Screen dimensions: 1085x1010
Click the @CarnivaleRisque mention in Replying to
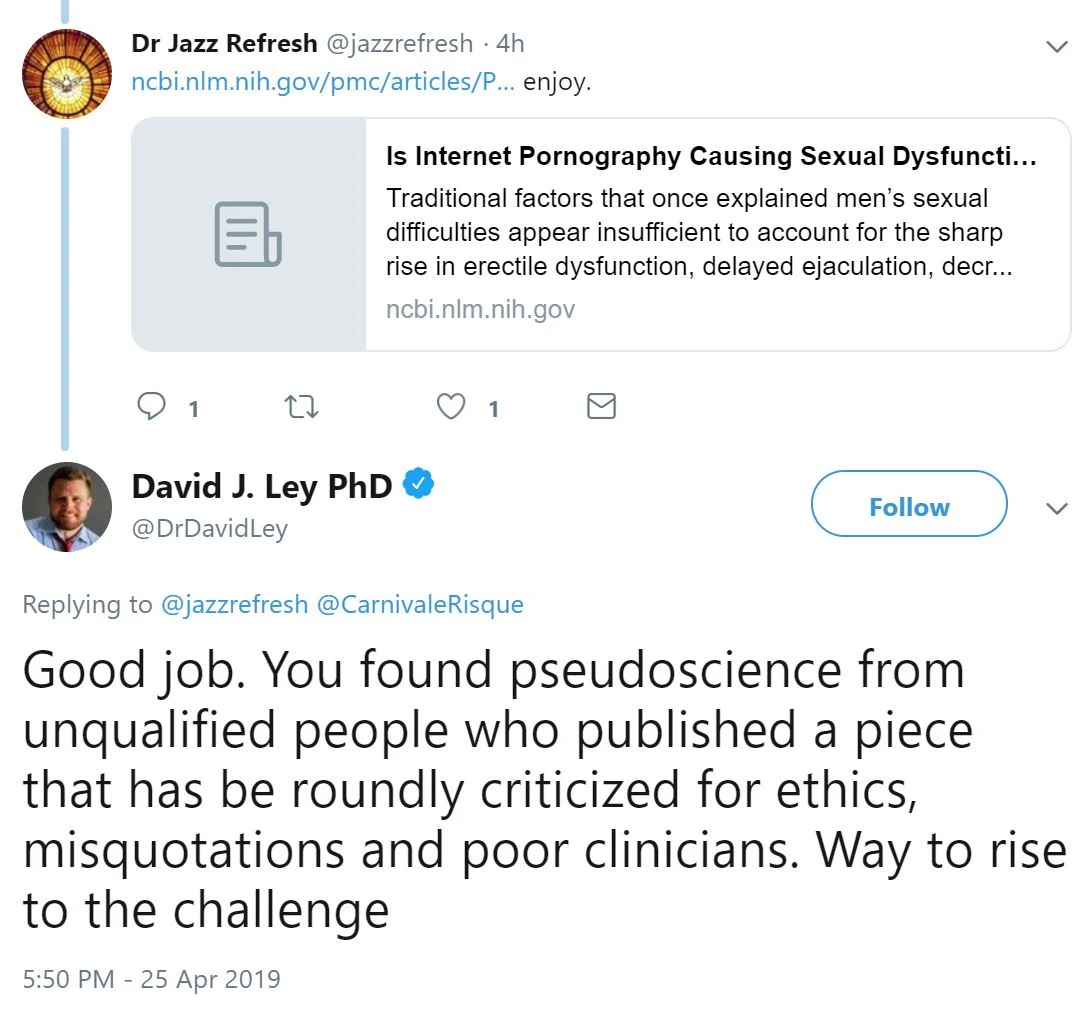click(420, 605)
